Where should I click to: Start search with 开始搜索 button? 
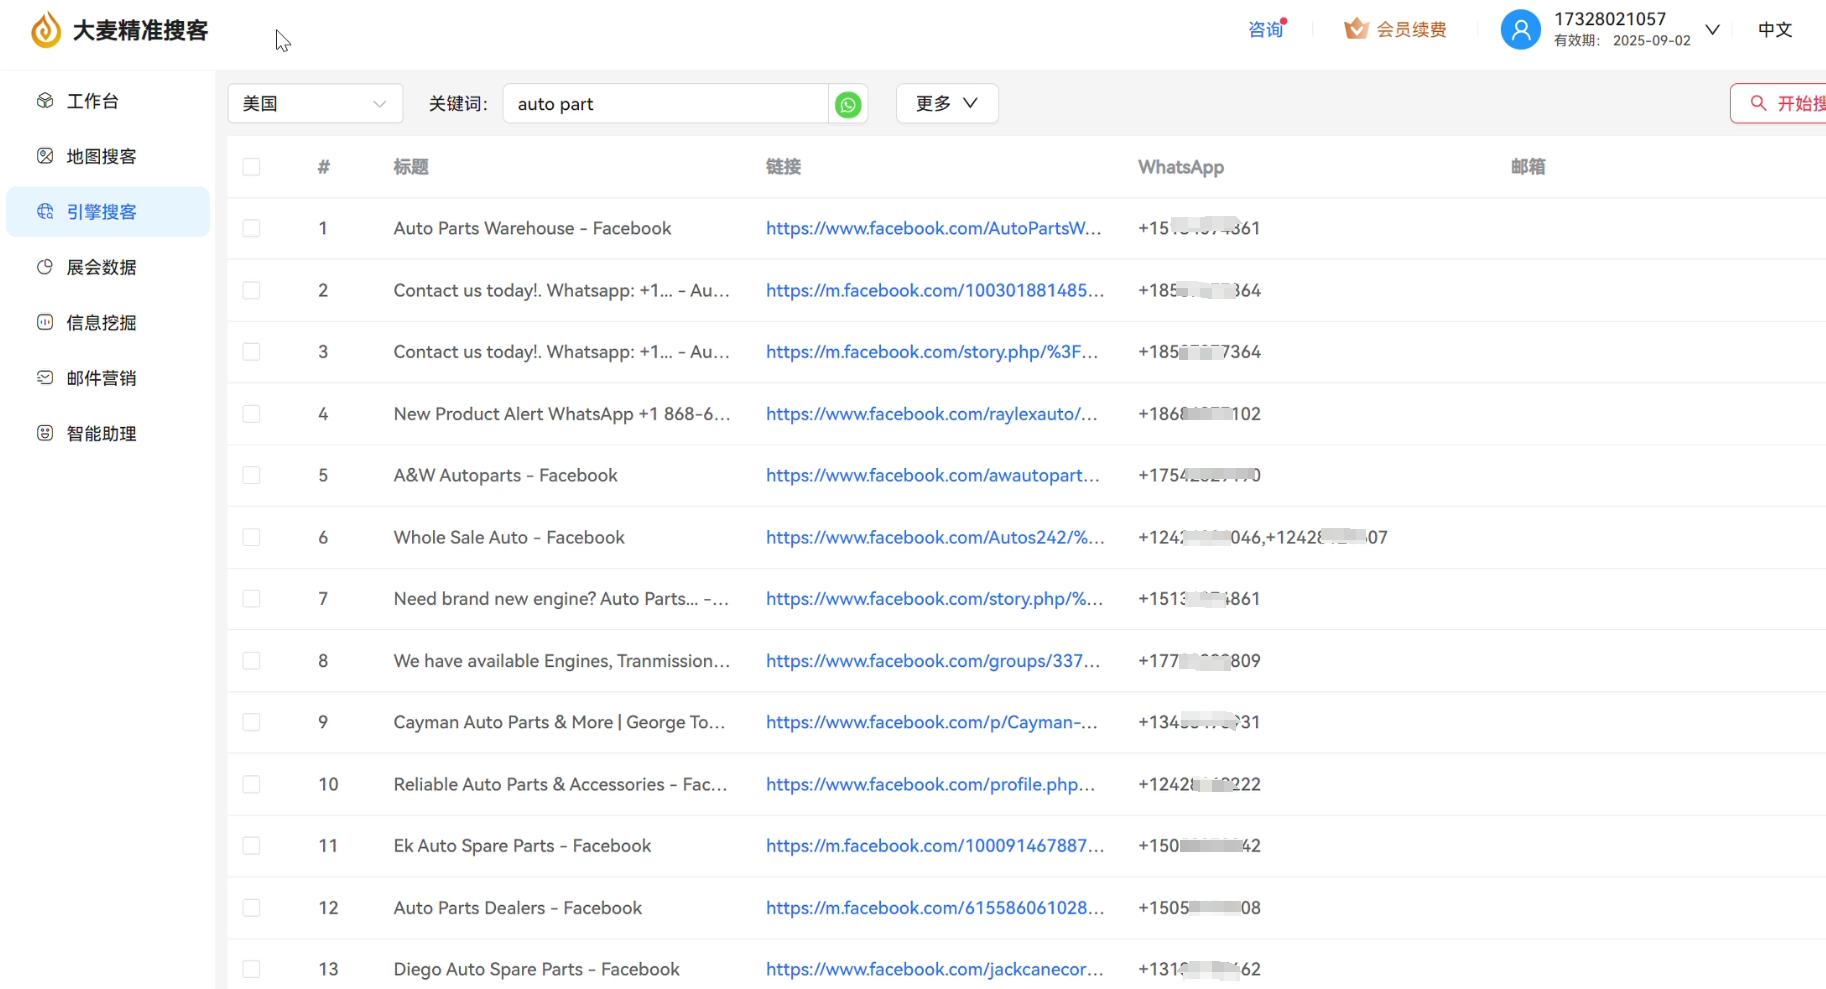[x=1778, y=103]
